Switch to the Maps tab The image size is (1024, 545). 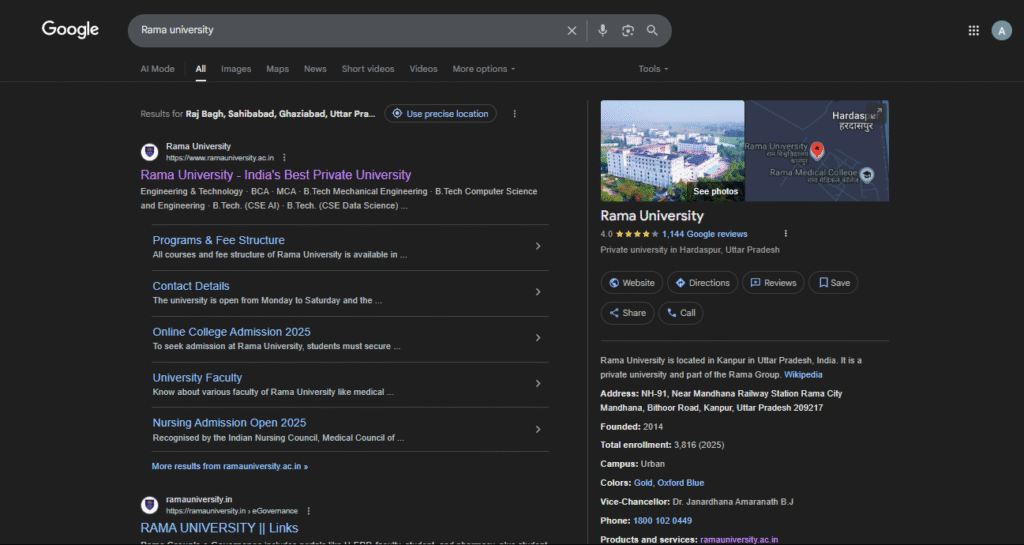[277, 69]
